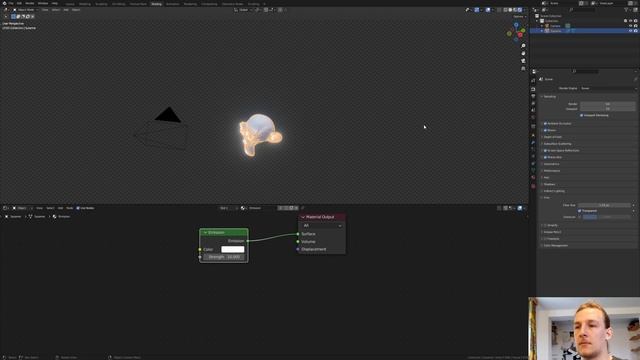640x360 pixels.
Task: Click the viewport zoom gizmo icon
Action: click(523, 46)
